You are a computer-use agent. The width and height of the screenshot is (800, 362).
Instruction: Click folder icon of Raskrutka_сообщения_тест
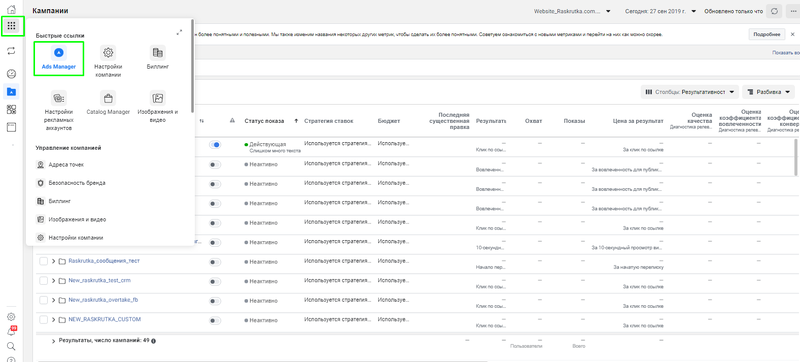coord(62,262)
